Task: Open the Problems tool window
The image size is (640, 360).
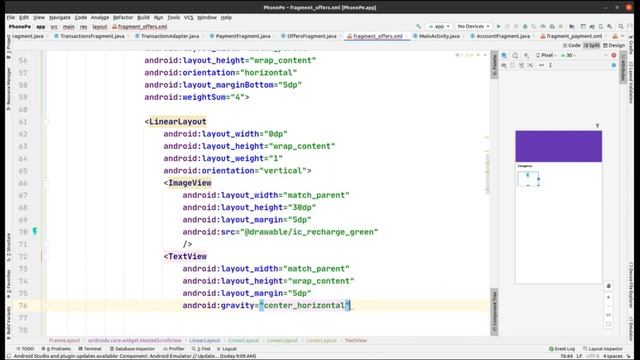Action: (56, 349)
